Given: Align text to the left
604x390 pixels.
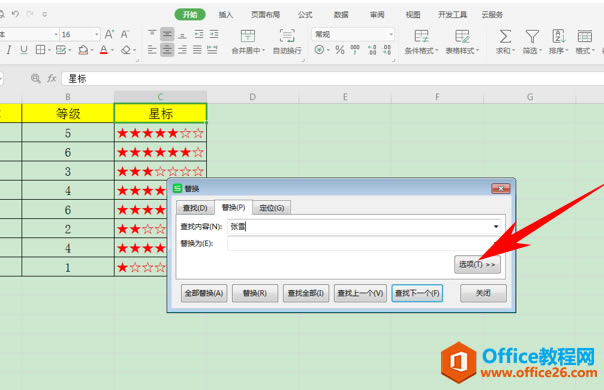Looking at the screenshot, I should pos(152,50).
